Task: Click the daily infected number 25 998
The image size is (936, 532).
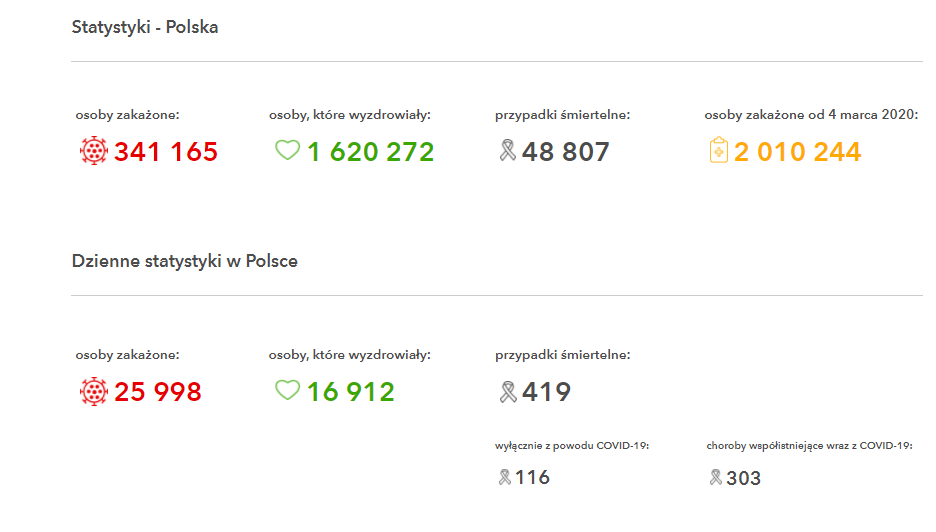Action: pos(158,392)
